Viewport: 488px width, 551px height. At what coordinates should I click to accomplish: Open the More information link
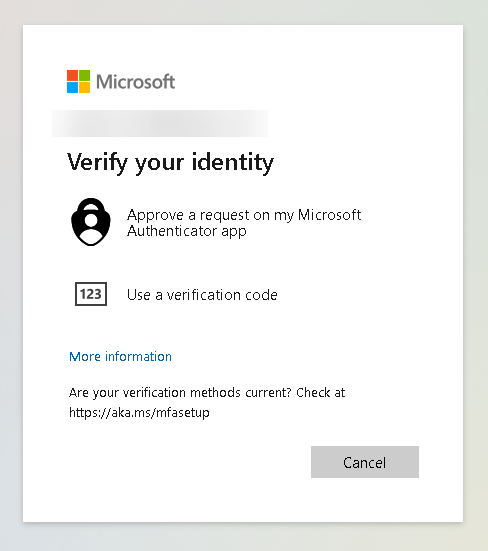click(x=120, y=357)
